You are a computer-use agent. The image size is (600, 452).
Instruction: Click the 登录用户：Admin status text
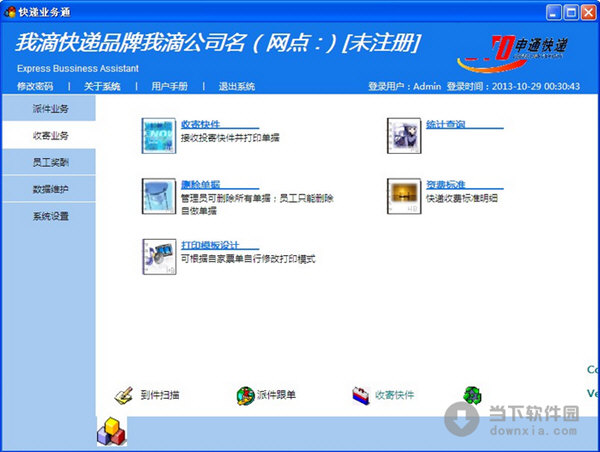click(x=404, y=86)
